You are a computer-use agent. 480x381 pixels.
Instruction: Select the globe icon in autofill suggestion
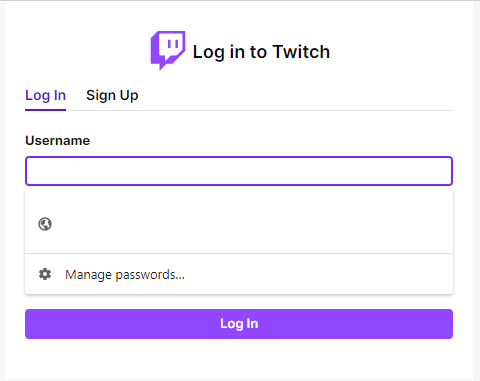[45, 224]
